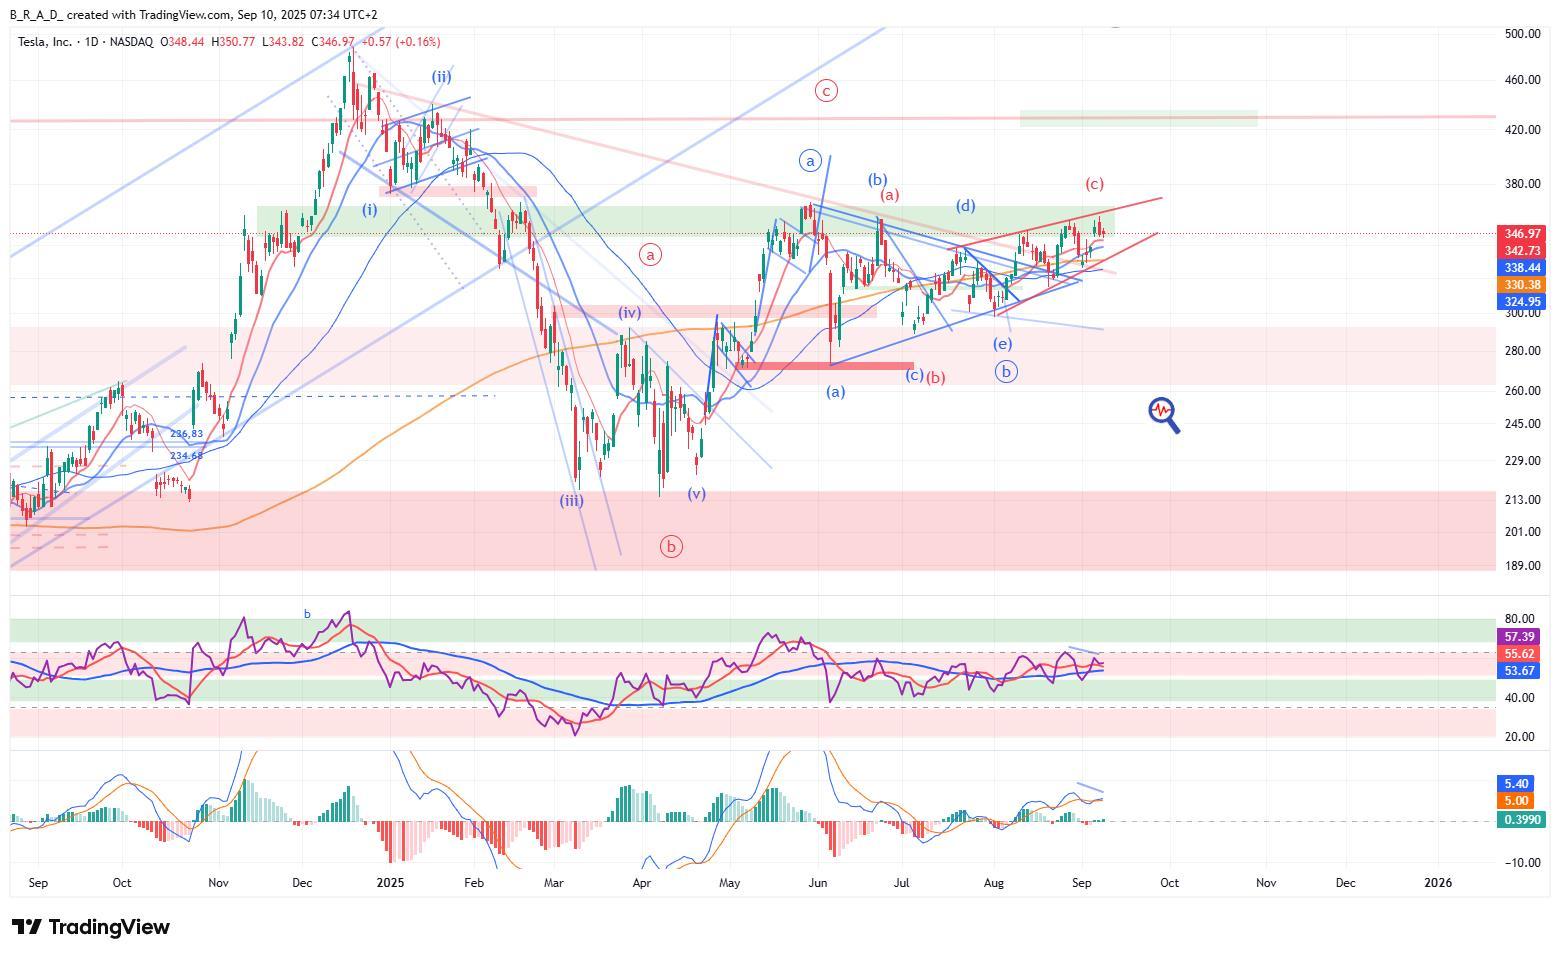Select the 342.73 price tag
1560x957 pixels.
(x=1522, y=251)
